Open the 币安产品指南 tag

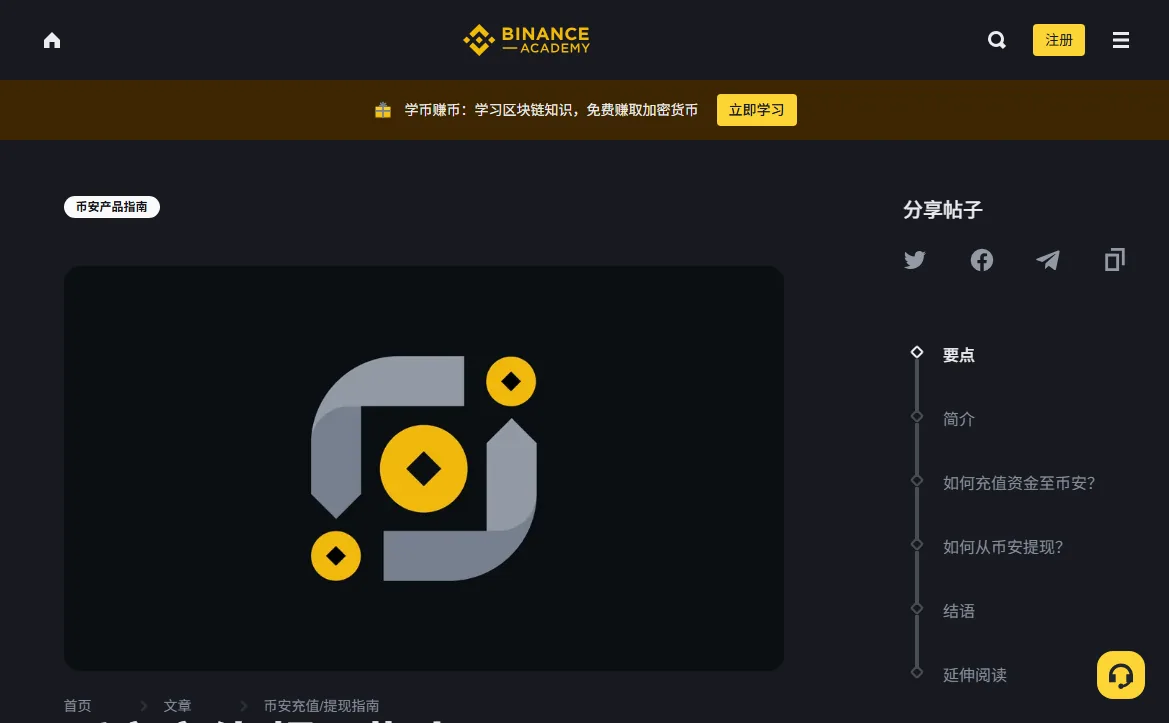pyautogui.click(x=112, y=207)
